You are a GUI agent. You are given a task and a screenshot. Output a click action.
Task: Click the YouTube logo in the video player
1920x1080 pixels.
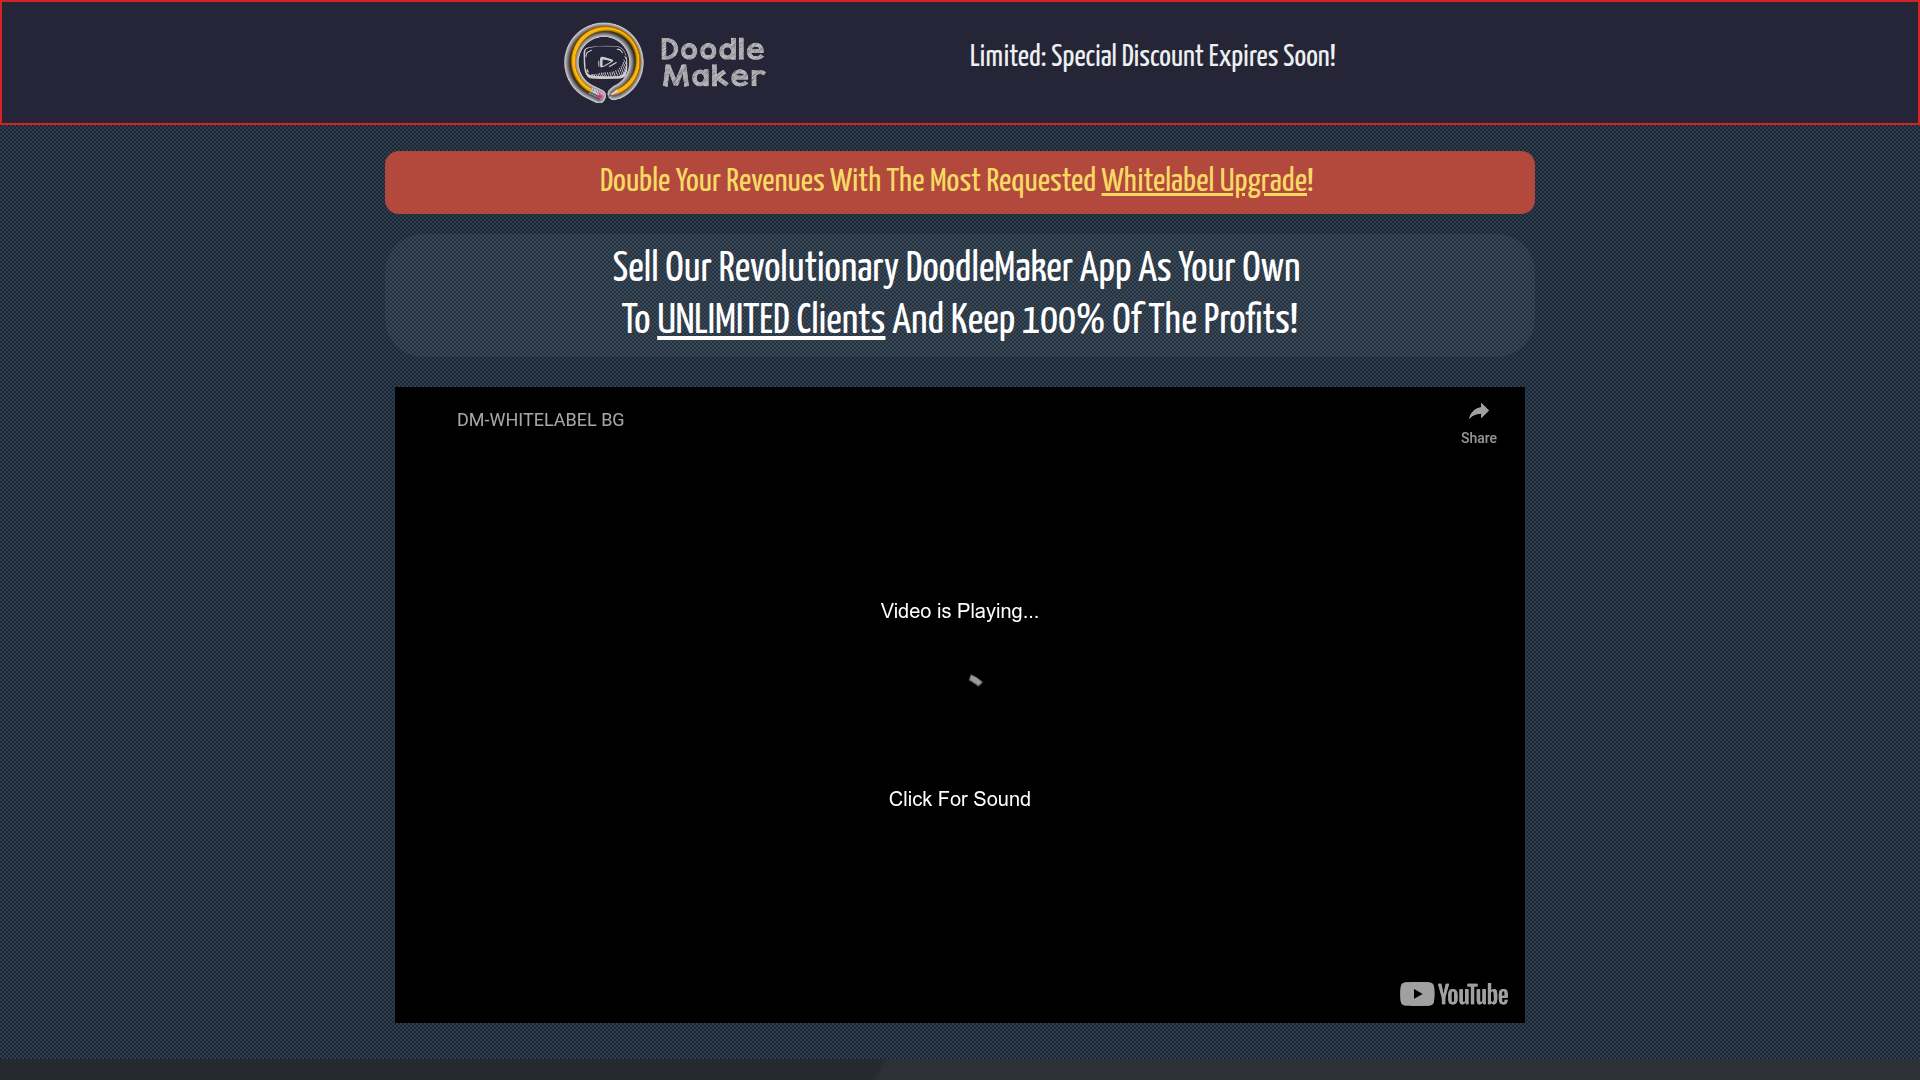[1454, 994]
